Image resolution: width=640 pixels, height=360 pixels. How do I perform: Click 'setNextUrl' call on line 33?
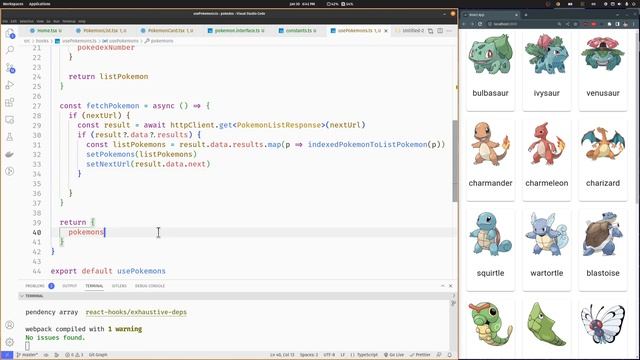[x=108, y=164]
